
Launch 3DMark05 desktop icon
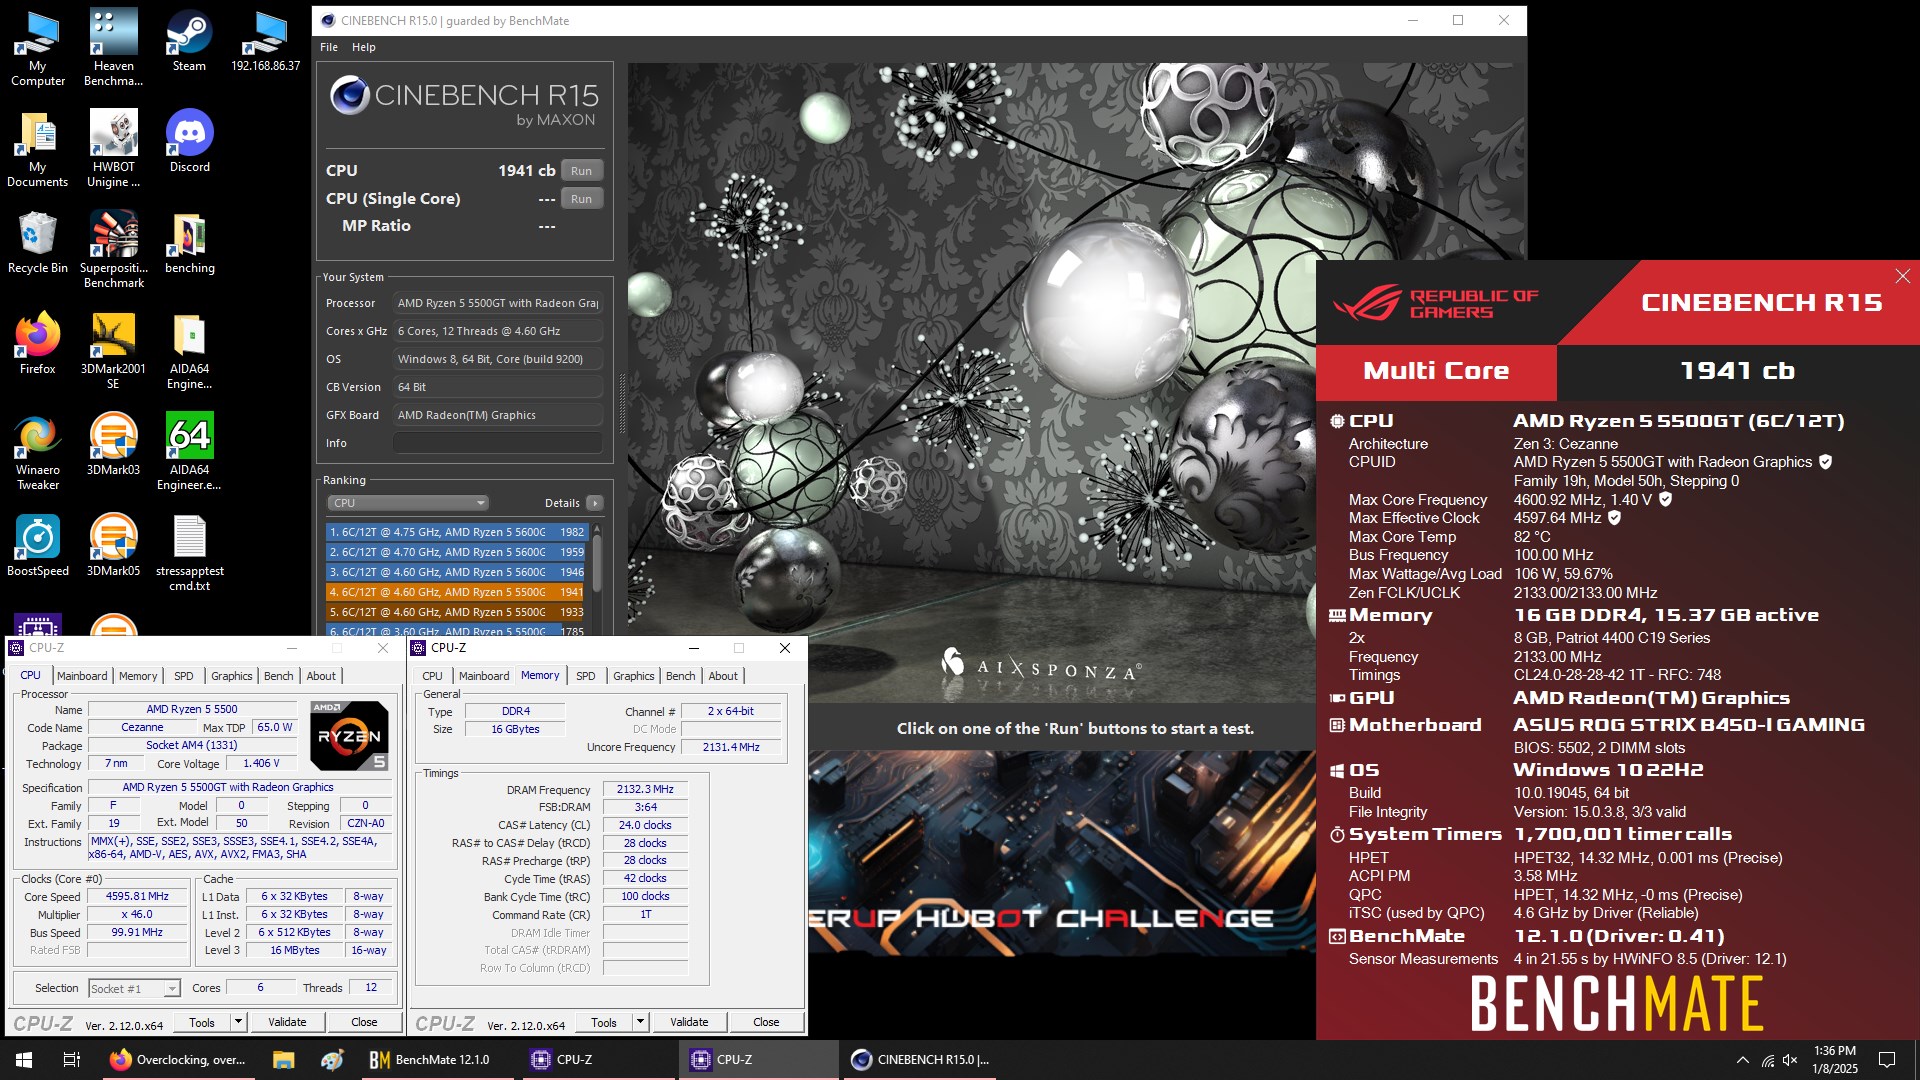tap(113, 545)
